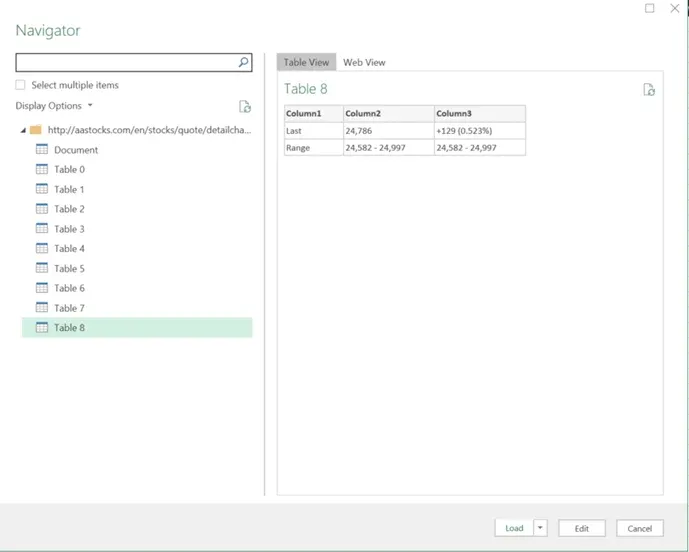Screen dimensions: 689x552
Task: Click the search magnifier icon
Action: pyautogui.click(x=243, y=62)
